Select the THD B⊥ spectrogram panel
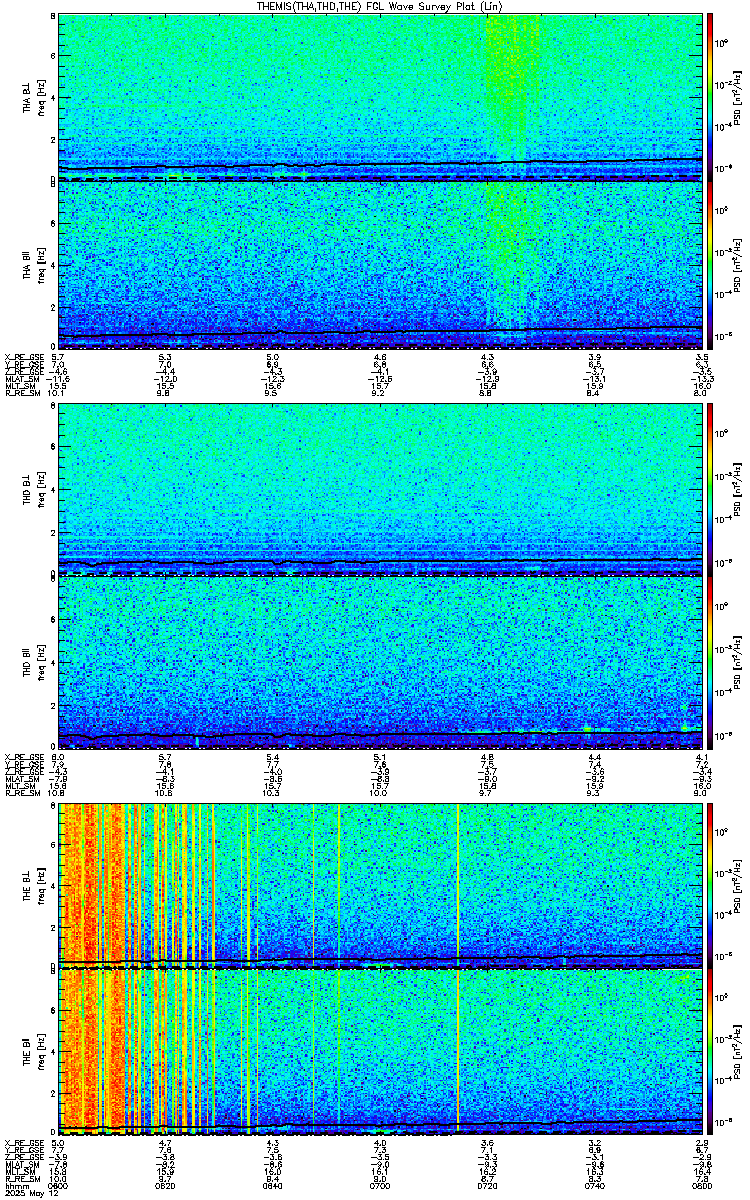 381,490
